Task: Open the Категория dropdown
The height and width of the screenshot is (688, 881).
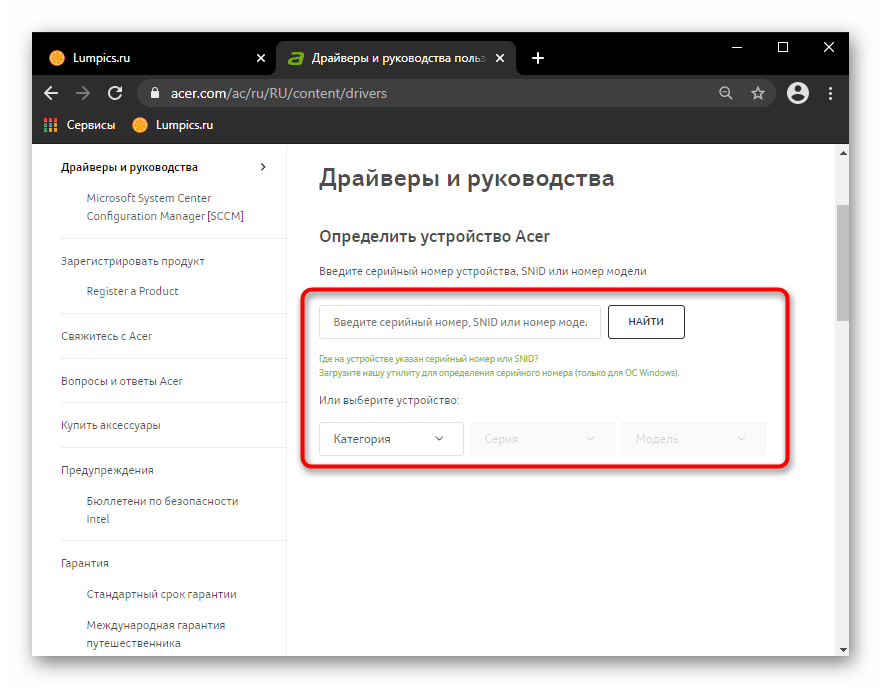Action: pos(391,439)
